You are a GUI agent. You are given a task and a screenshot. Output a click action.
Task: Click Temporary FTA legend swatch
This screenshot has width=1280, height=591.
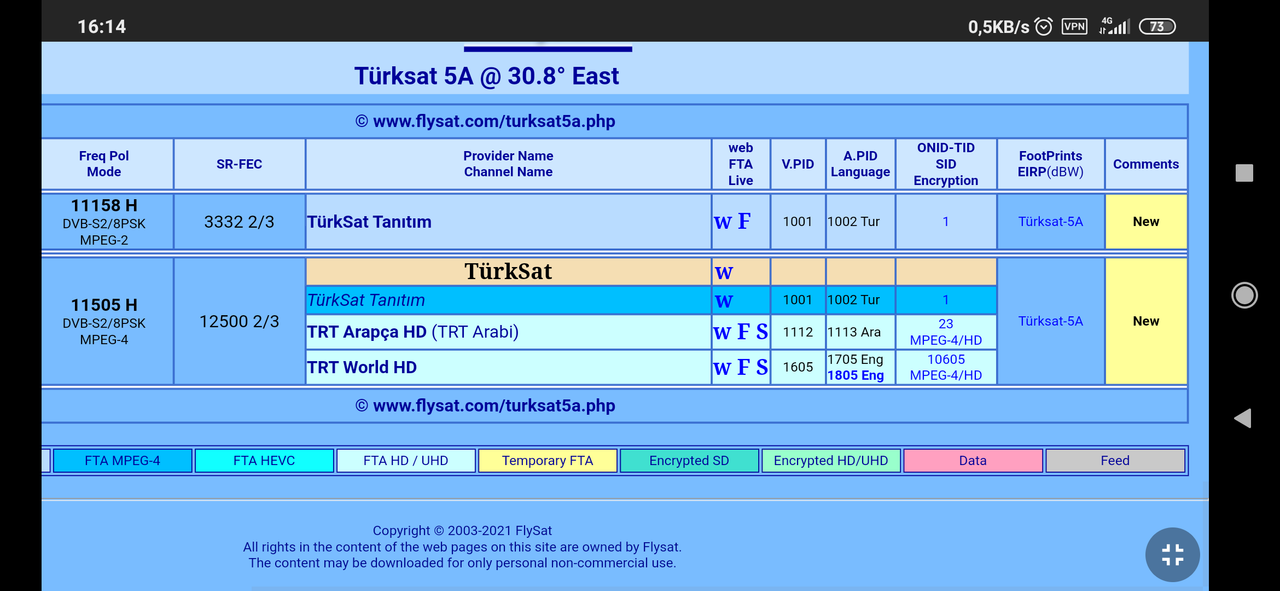[547, 461]
